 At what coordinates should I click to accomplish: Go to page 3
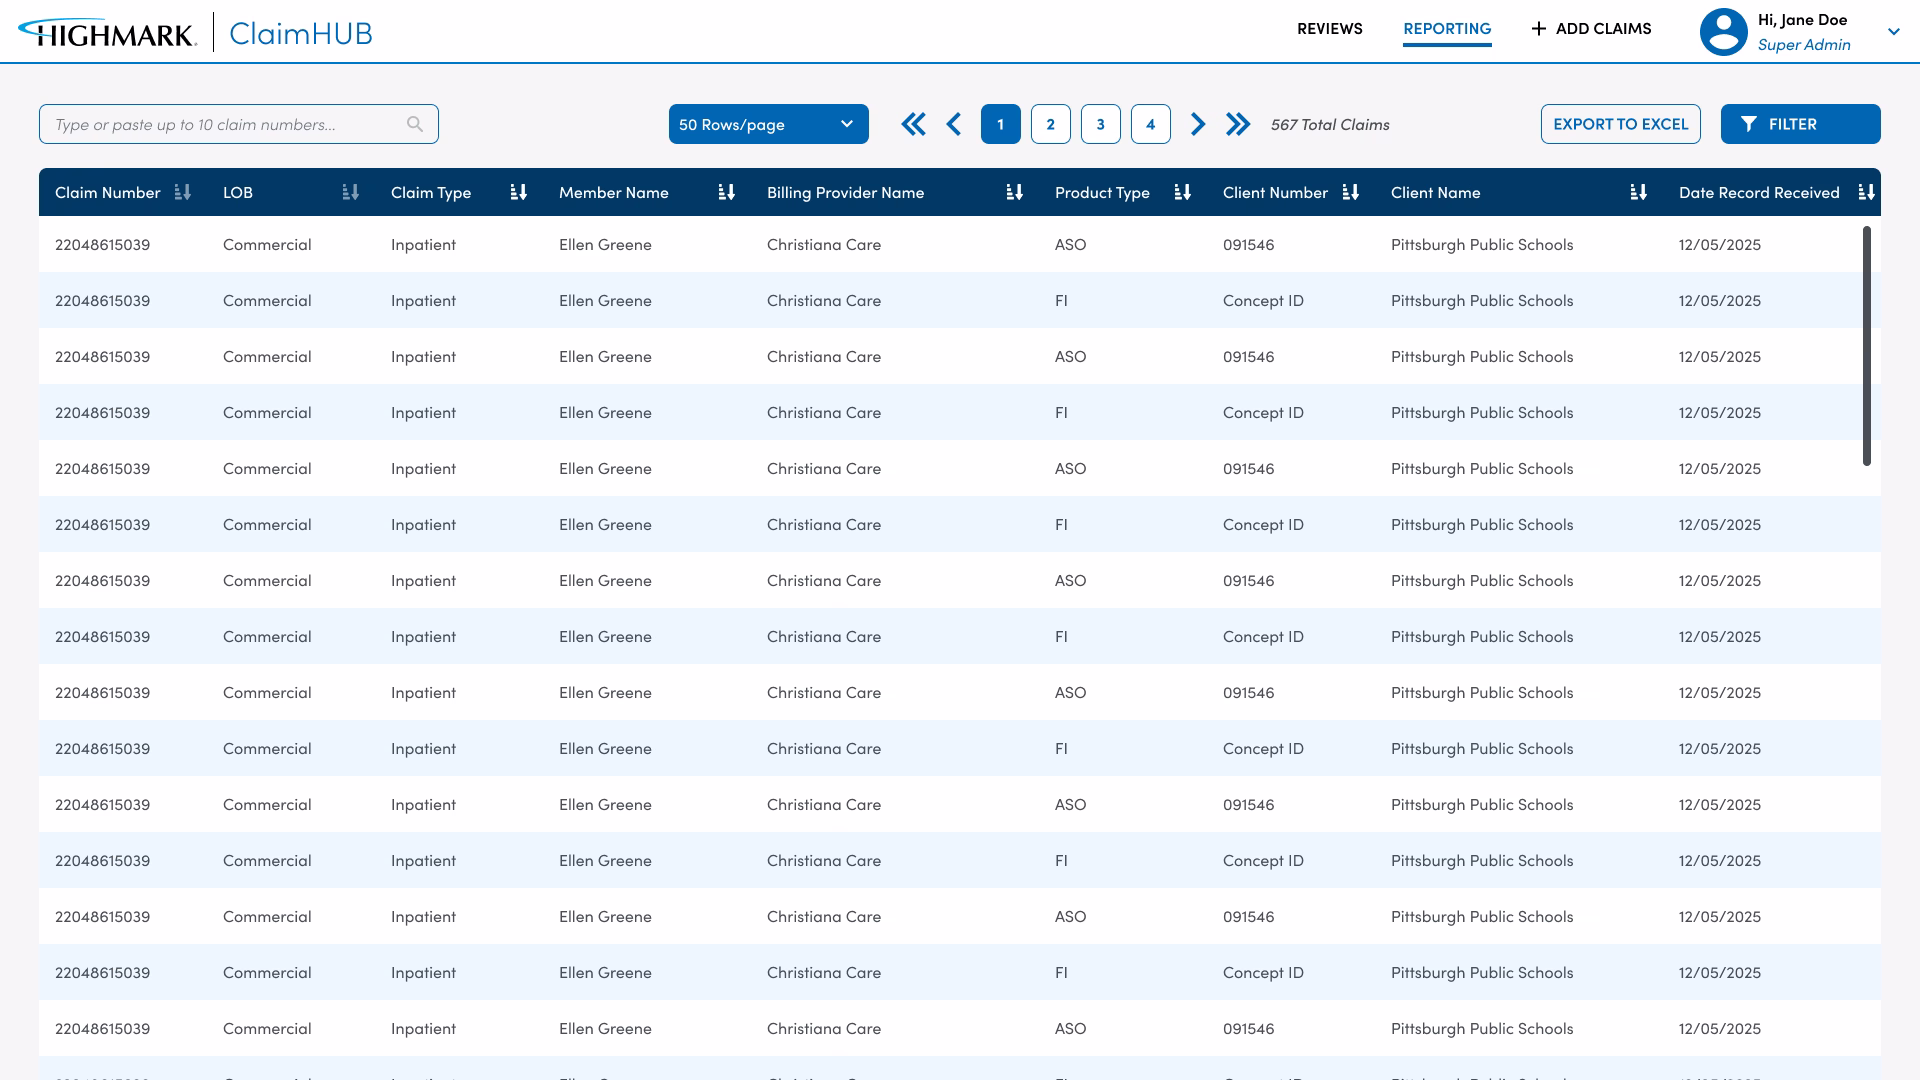pos(1100,124)
